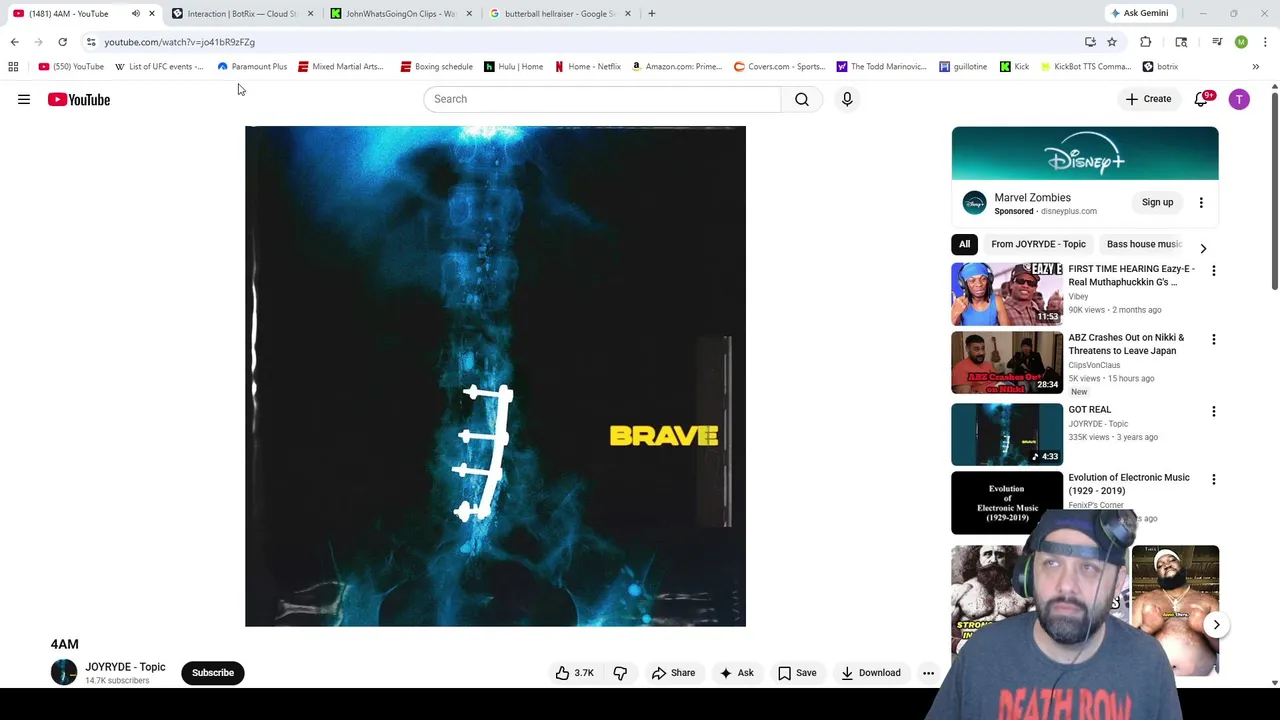Image resolution: width=1280 pixels, height=720 pixels.
Task: Open Chrome extensions puzzle icon
Action: click(x=1146, y=42)
